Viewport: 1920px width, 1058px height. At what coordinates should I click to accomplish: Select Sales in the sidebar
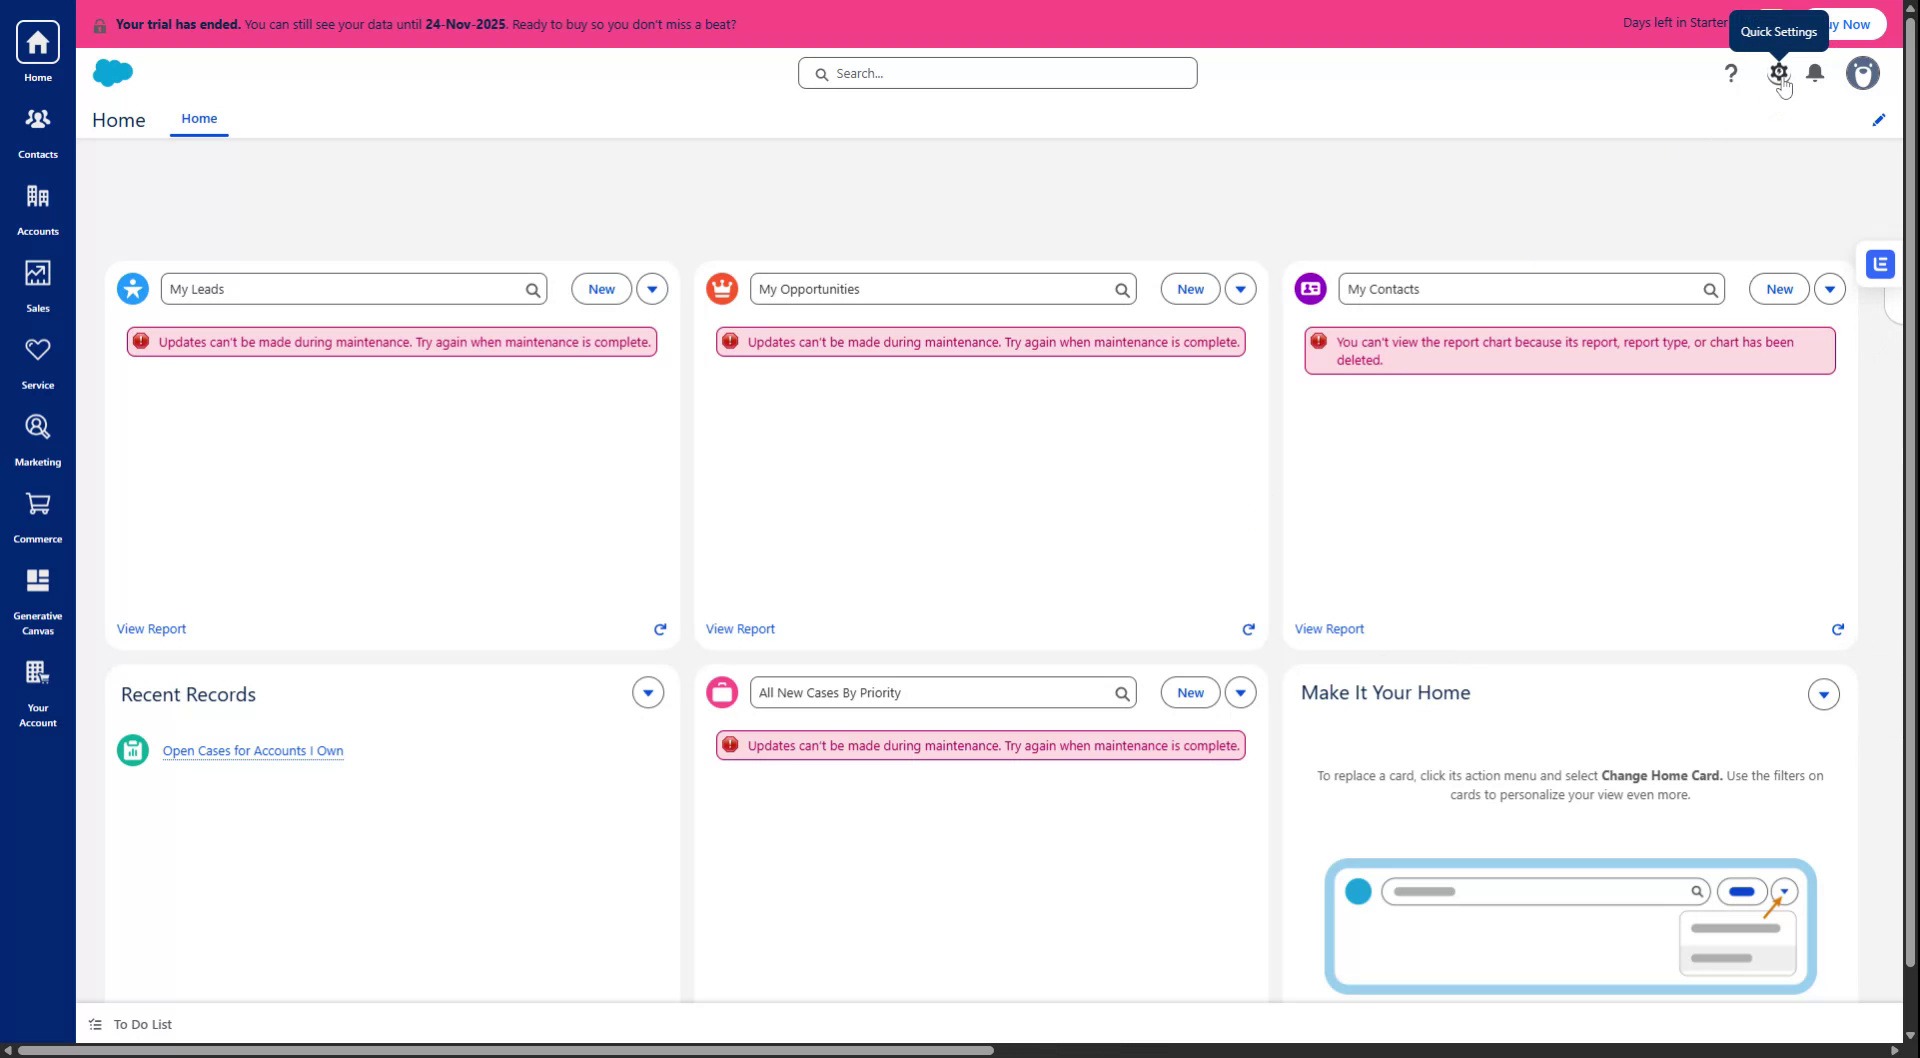(x=37, y=284)
